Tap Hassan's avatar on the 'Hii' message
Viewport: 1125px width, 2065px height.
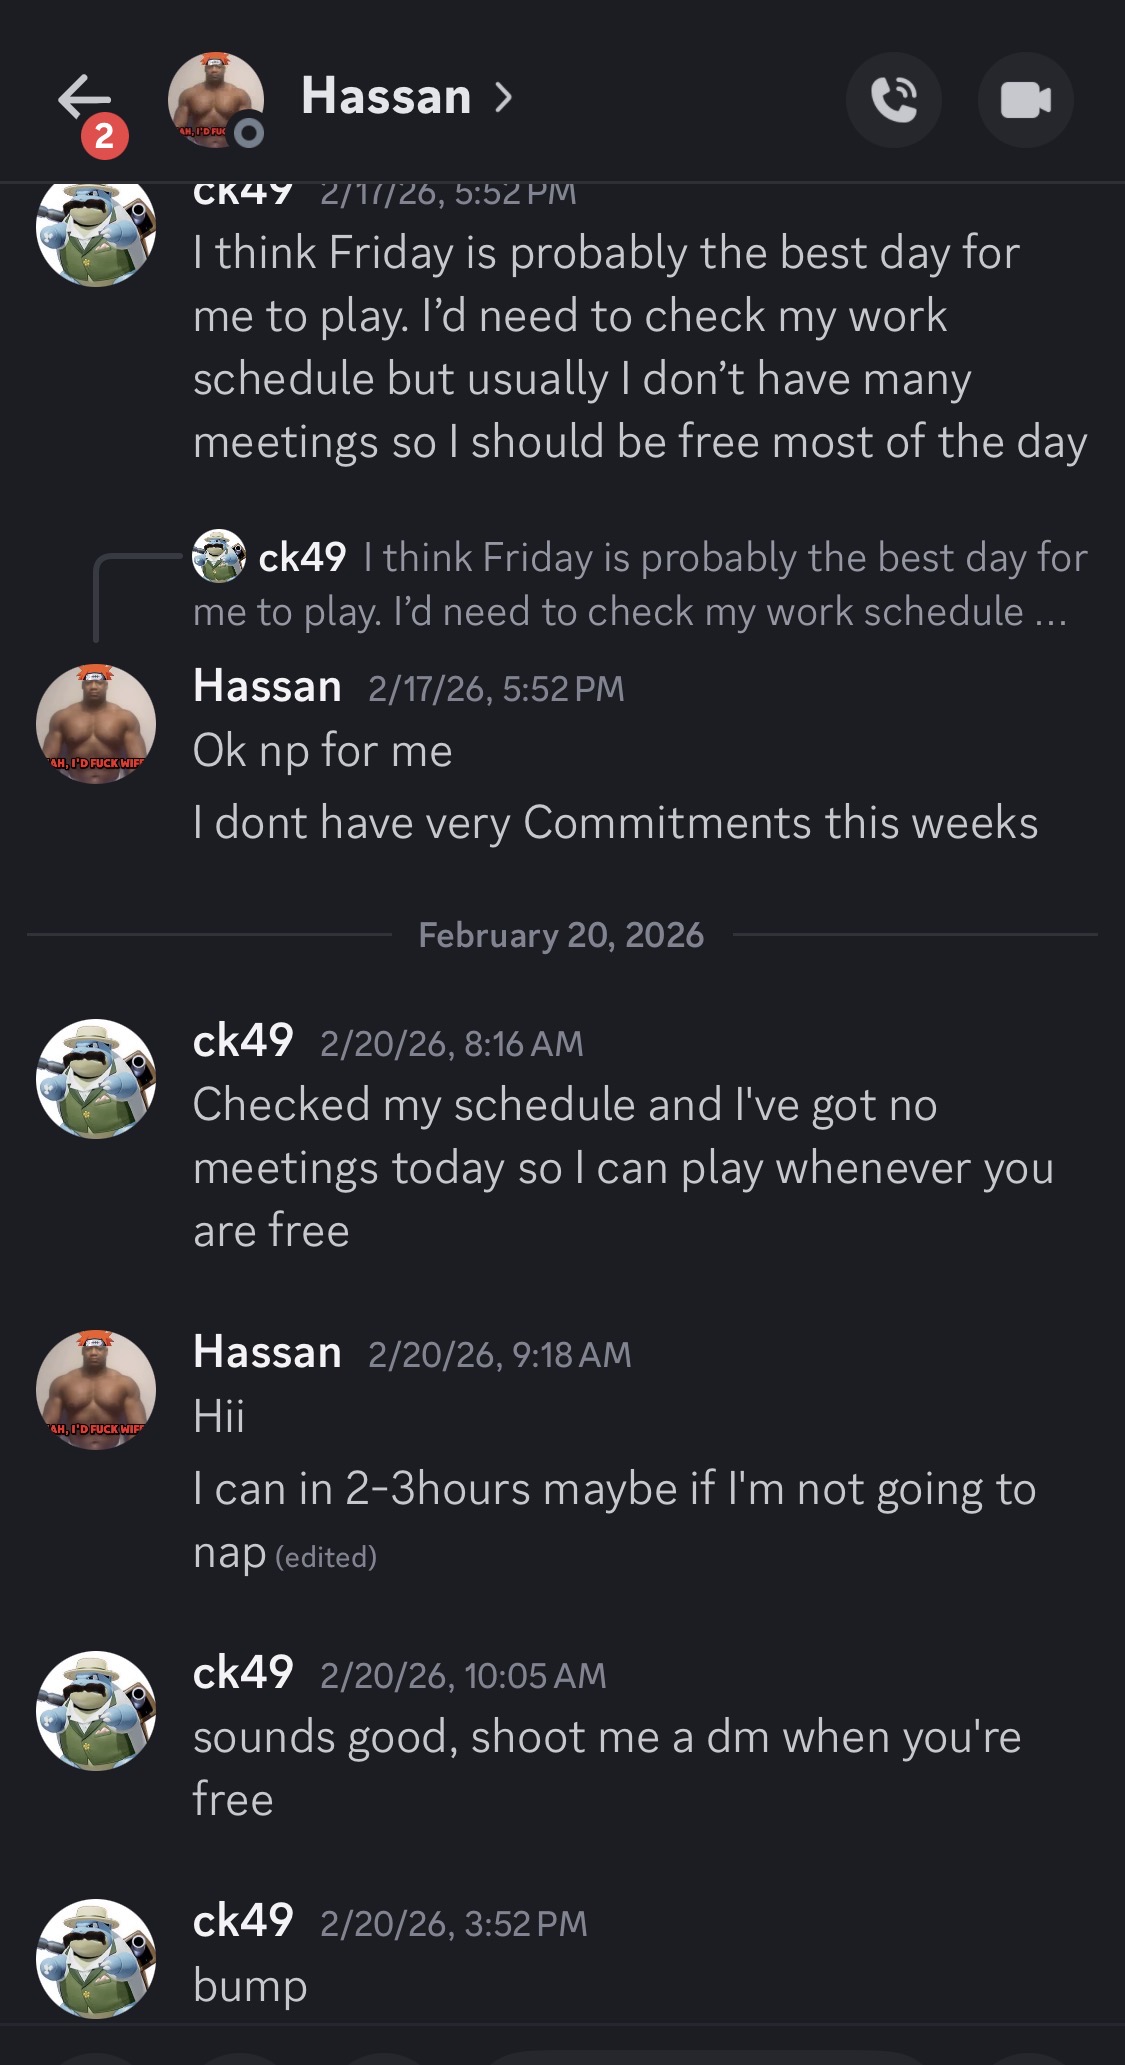(x=96, y=1389)
